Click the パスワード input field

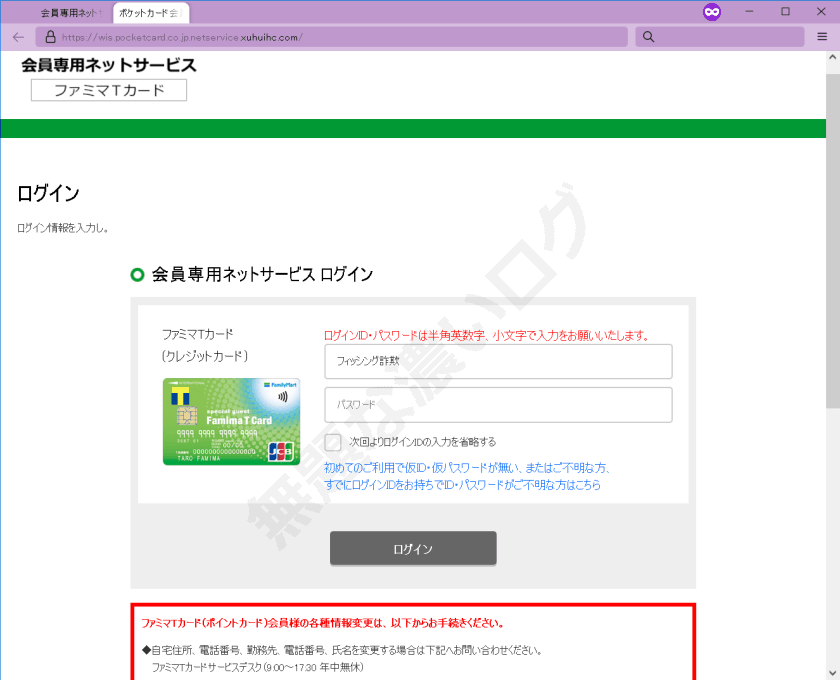coord(498,405)
